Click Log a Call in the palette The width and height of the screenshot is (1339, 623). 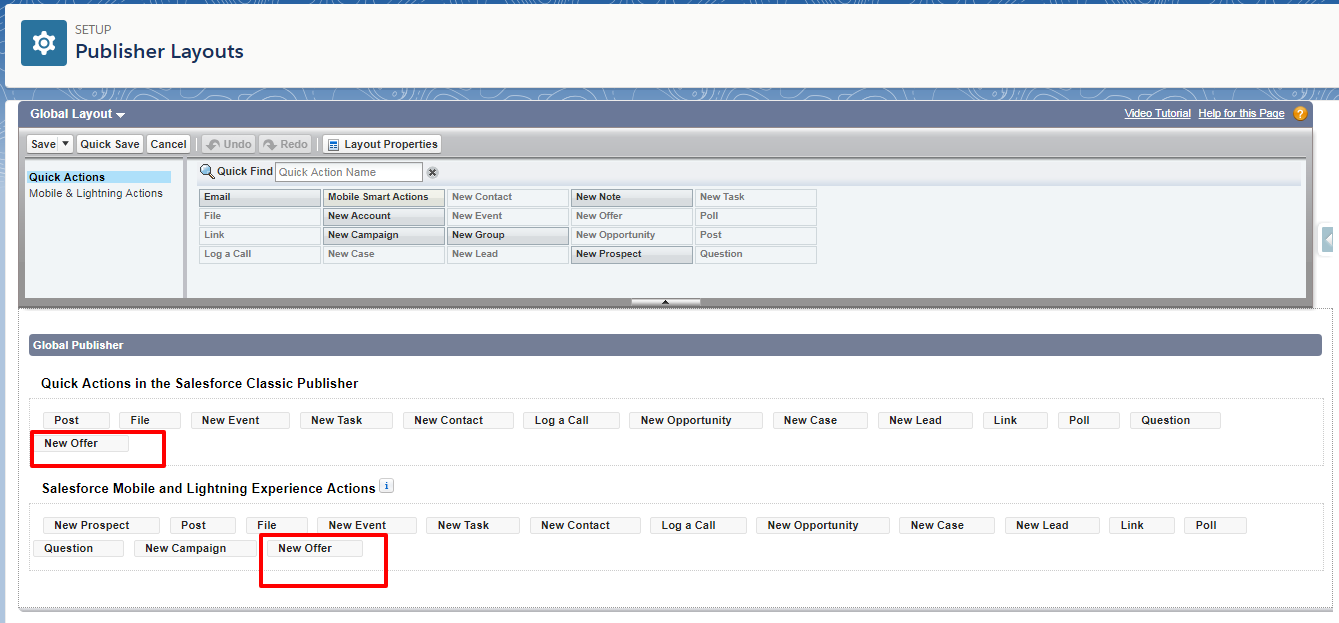pos(260,254)
